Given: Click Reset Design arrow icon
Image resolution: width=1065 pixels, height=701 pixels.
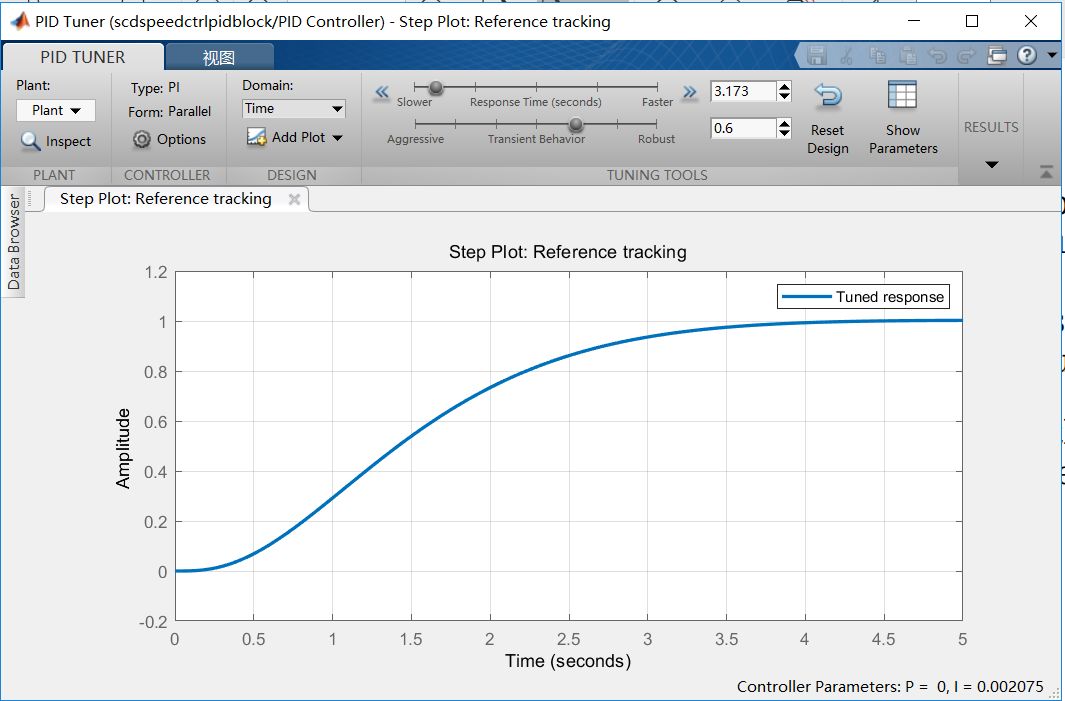Looking at the screenshot, I should 827,96.
